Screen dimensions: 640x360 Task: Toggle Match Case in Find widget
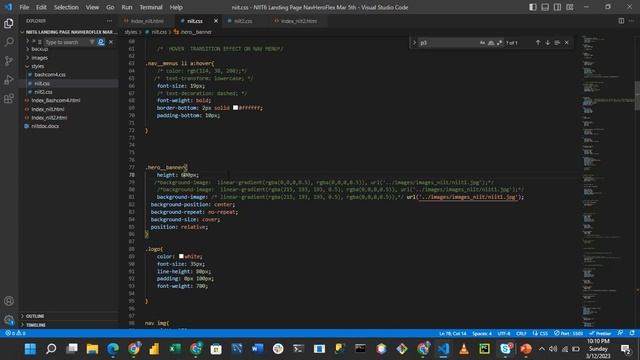point(482,42)
